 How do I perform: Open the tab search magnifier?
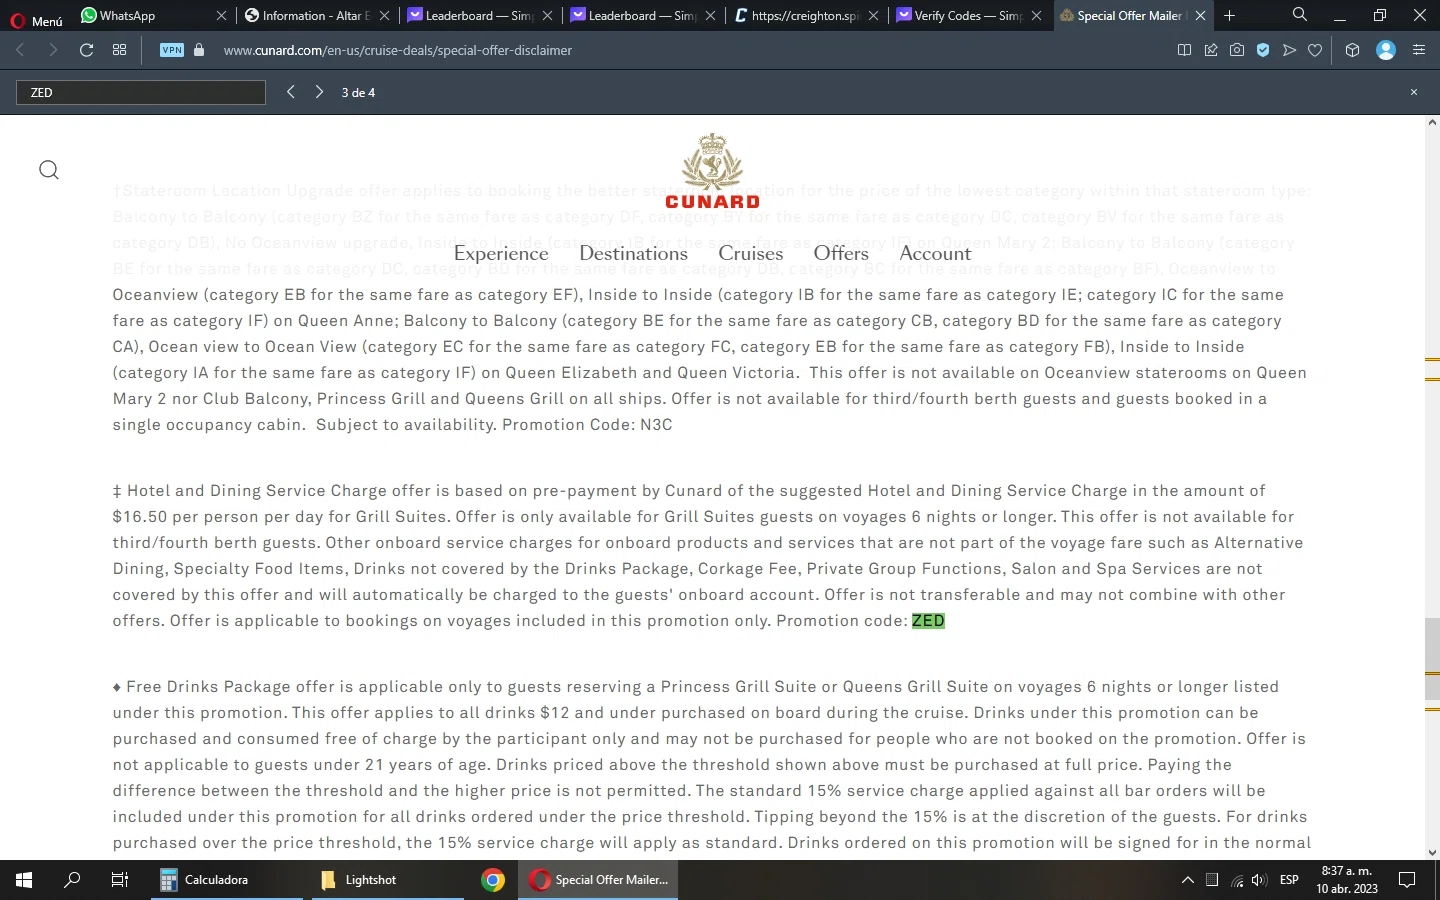(x=1299, y=15)
